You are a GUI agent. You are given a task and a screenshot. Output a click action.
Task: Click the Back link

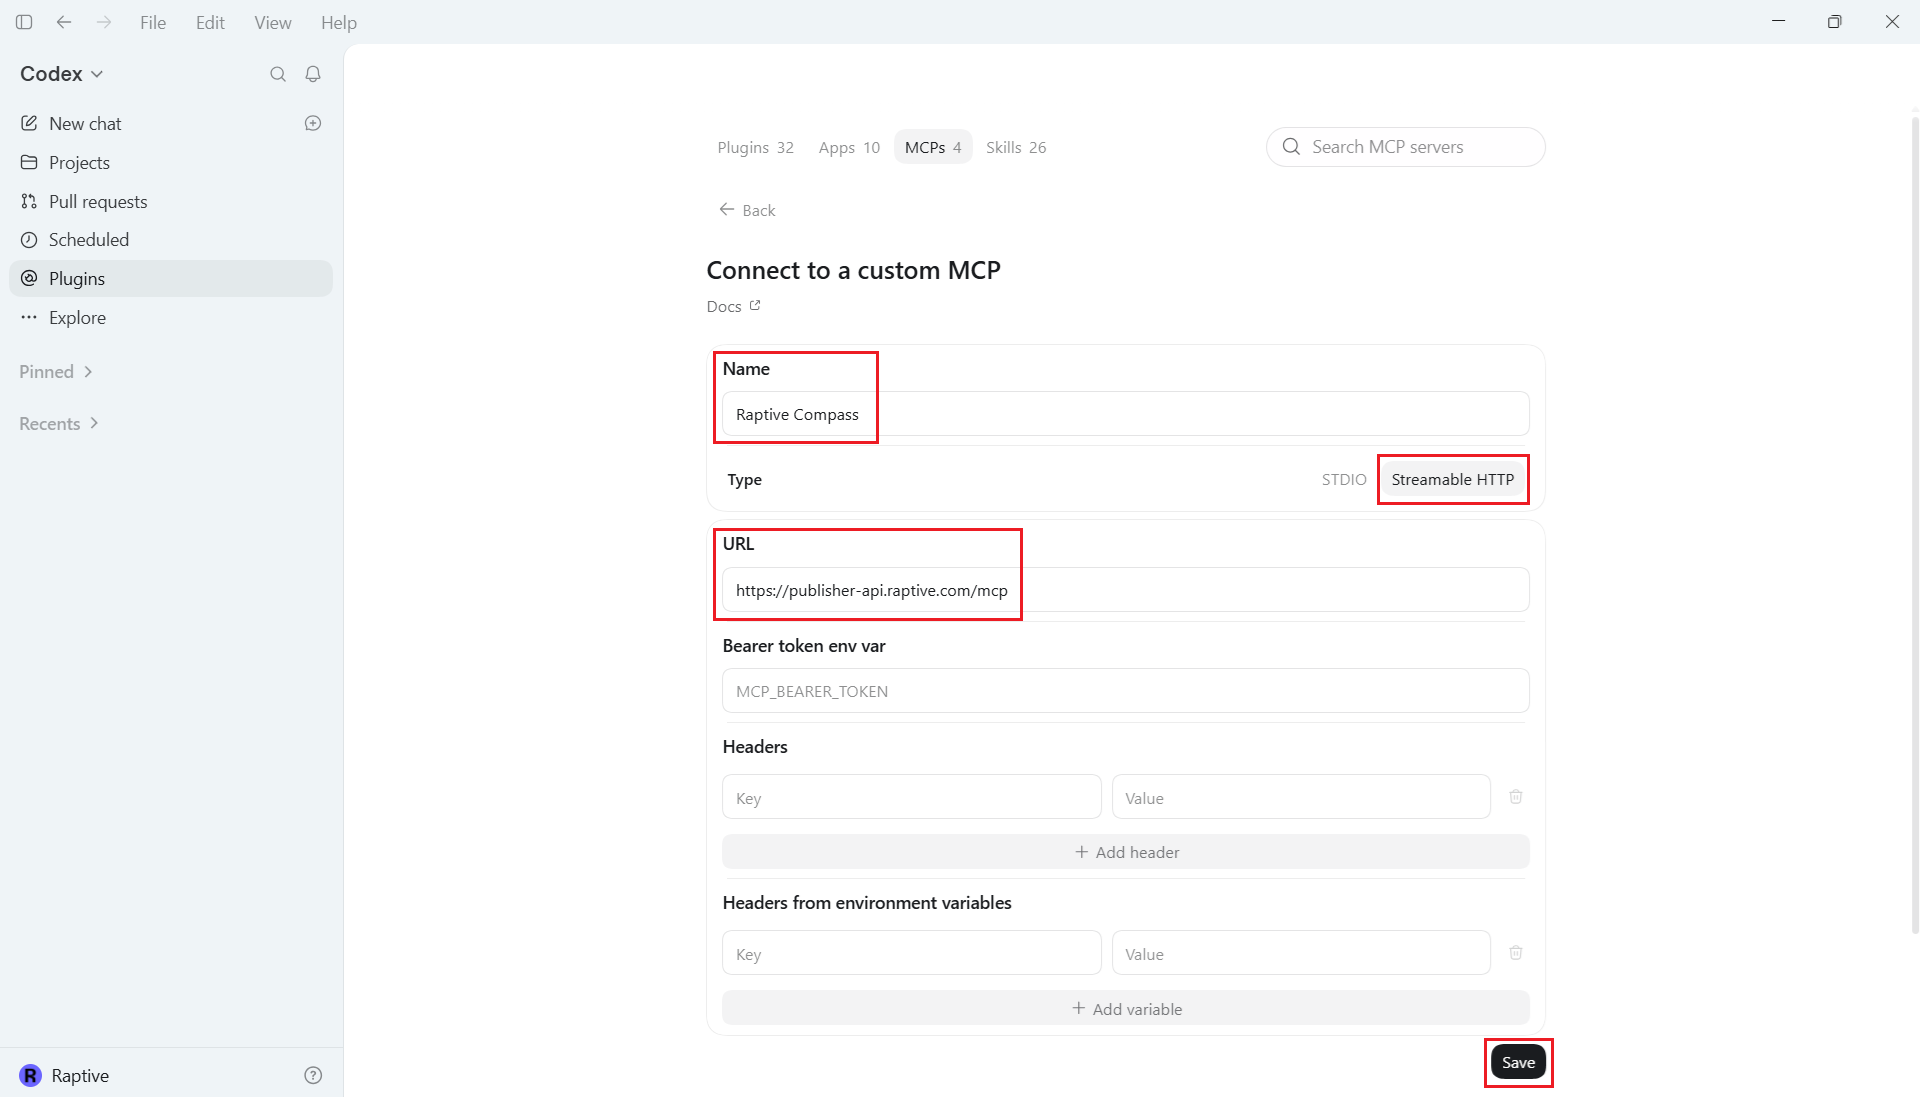pyautogui.click(x=747, y=210)
